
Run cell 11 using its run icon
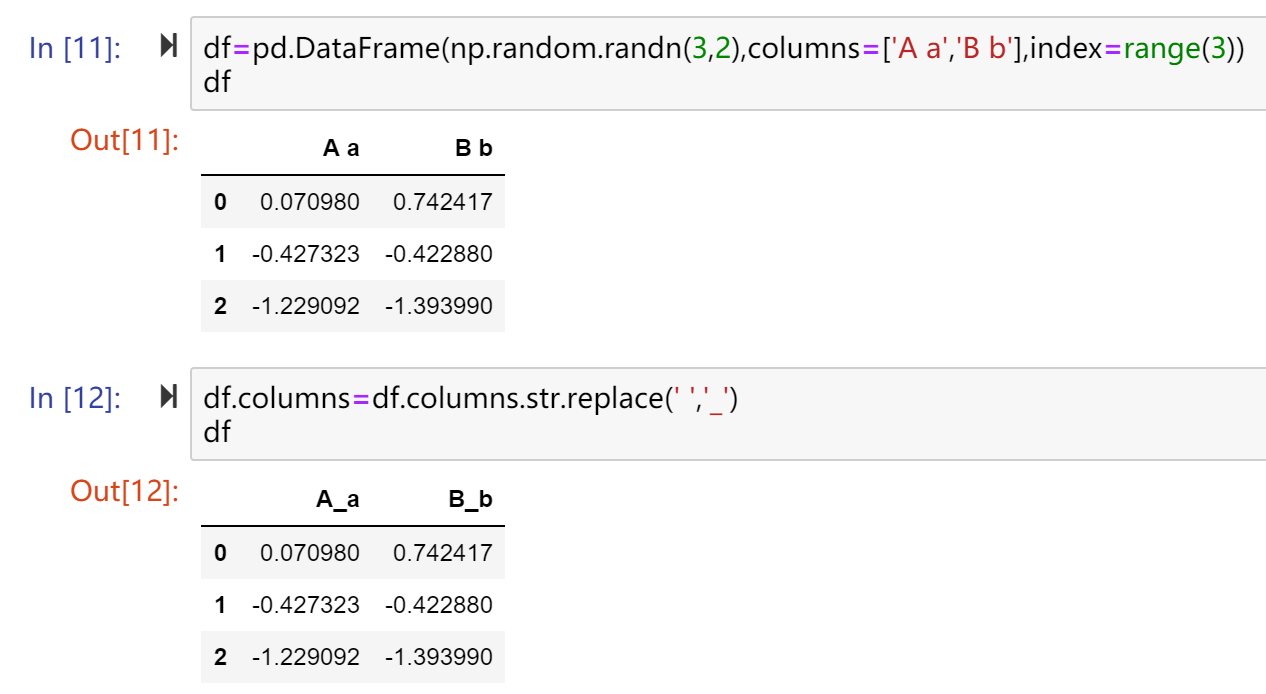click(x=168, y=46)
